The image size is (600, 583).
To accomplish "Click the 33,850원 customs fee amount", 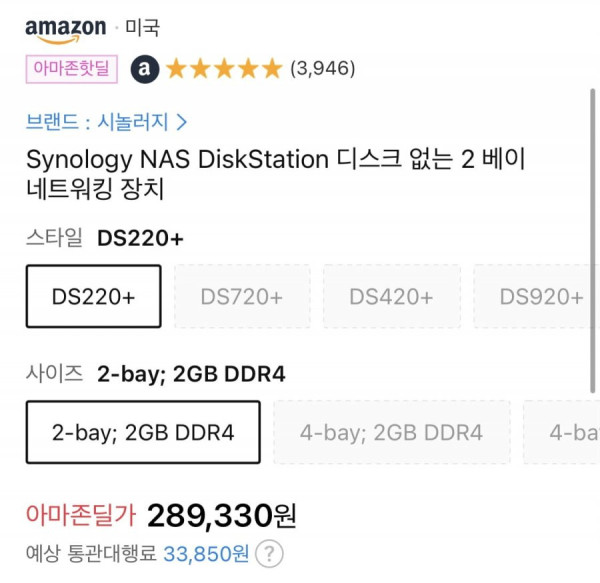I will [206, 554].
